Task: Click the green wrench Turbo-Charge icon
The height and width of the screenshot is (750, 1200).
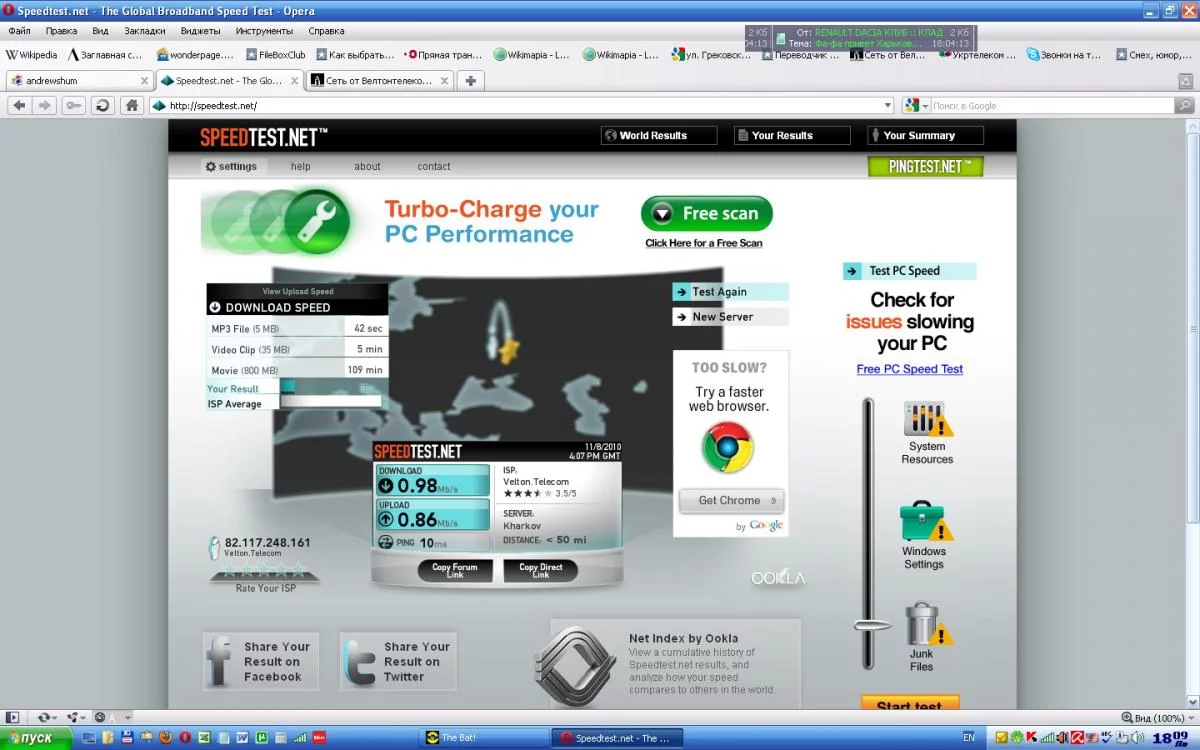Action: 316,220
